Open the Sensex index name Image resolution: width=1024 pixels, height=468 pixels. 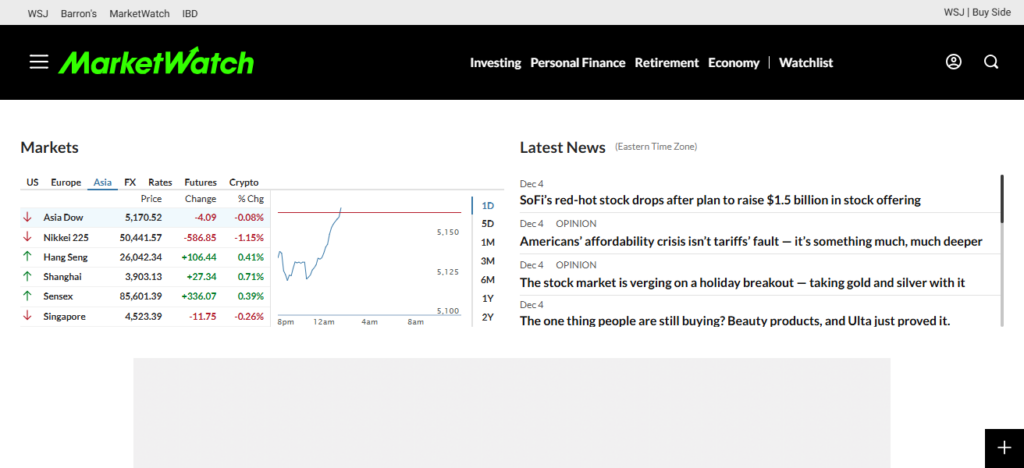click(x=58, y=296)
